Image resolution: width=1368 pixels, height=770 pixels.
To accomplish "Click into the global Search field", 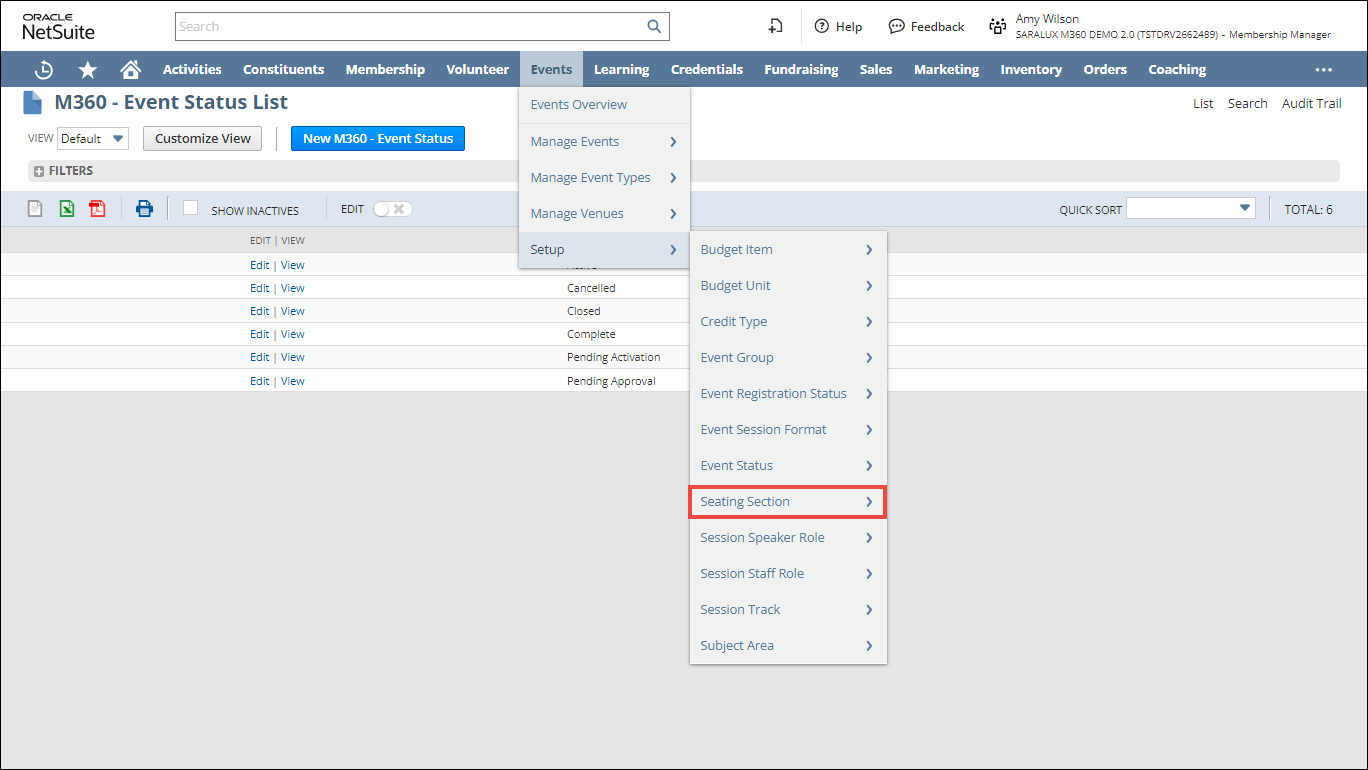I will (x=410, y=27).
